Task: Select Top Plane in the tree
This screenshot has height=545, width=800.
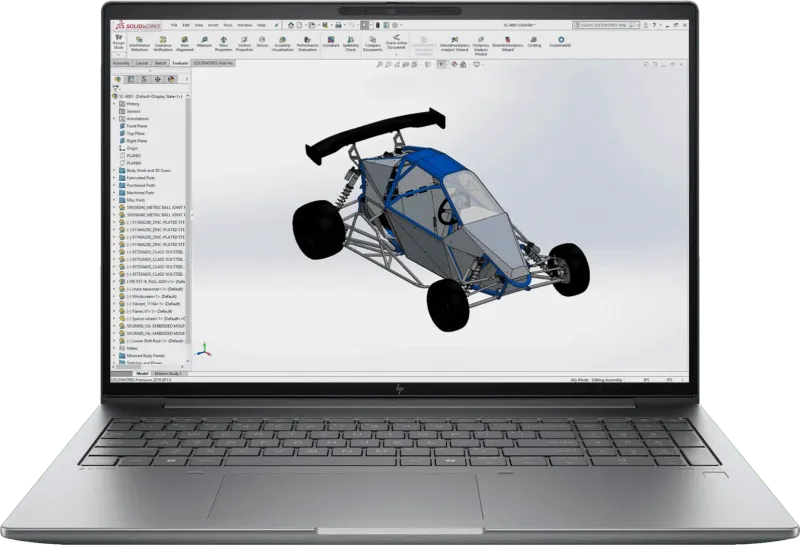Action: point(132,133)
